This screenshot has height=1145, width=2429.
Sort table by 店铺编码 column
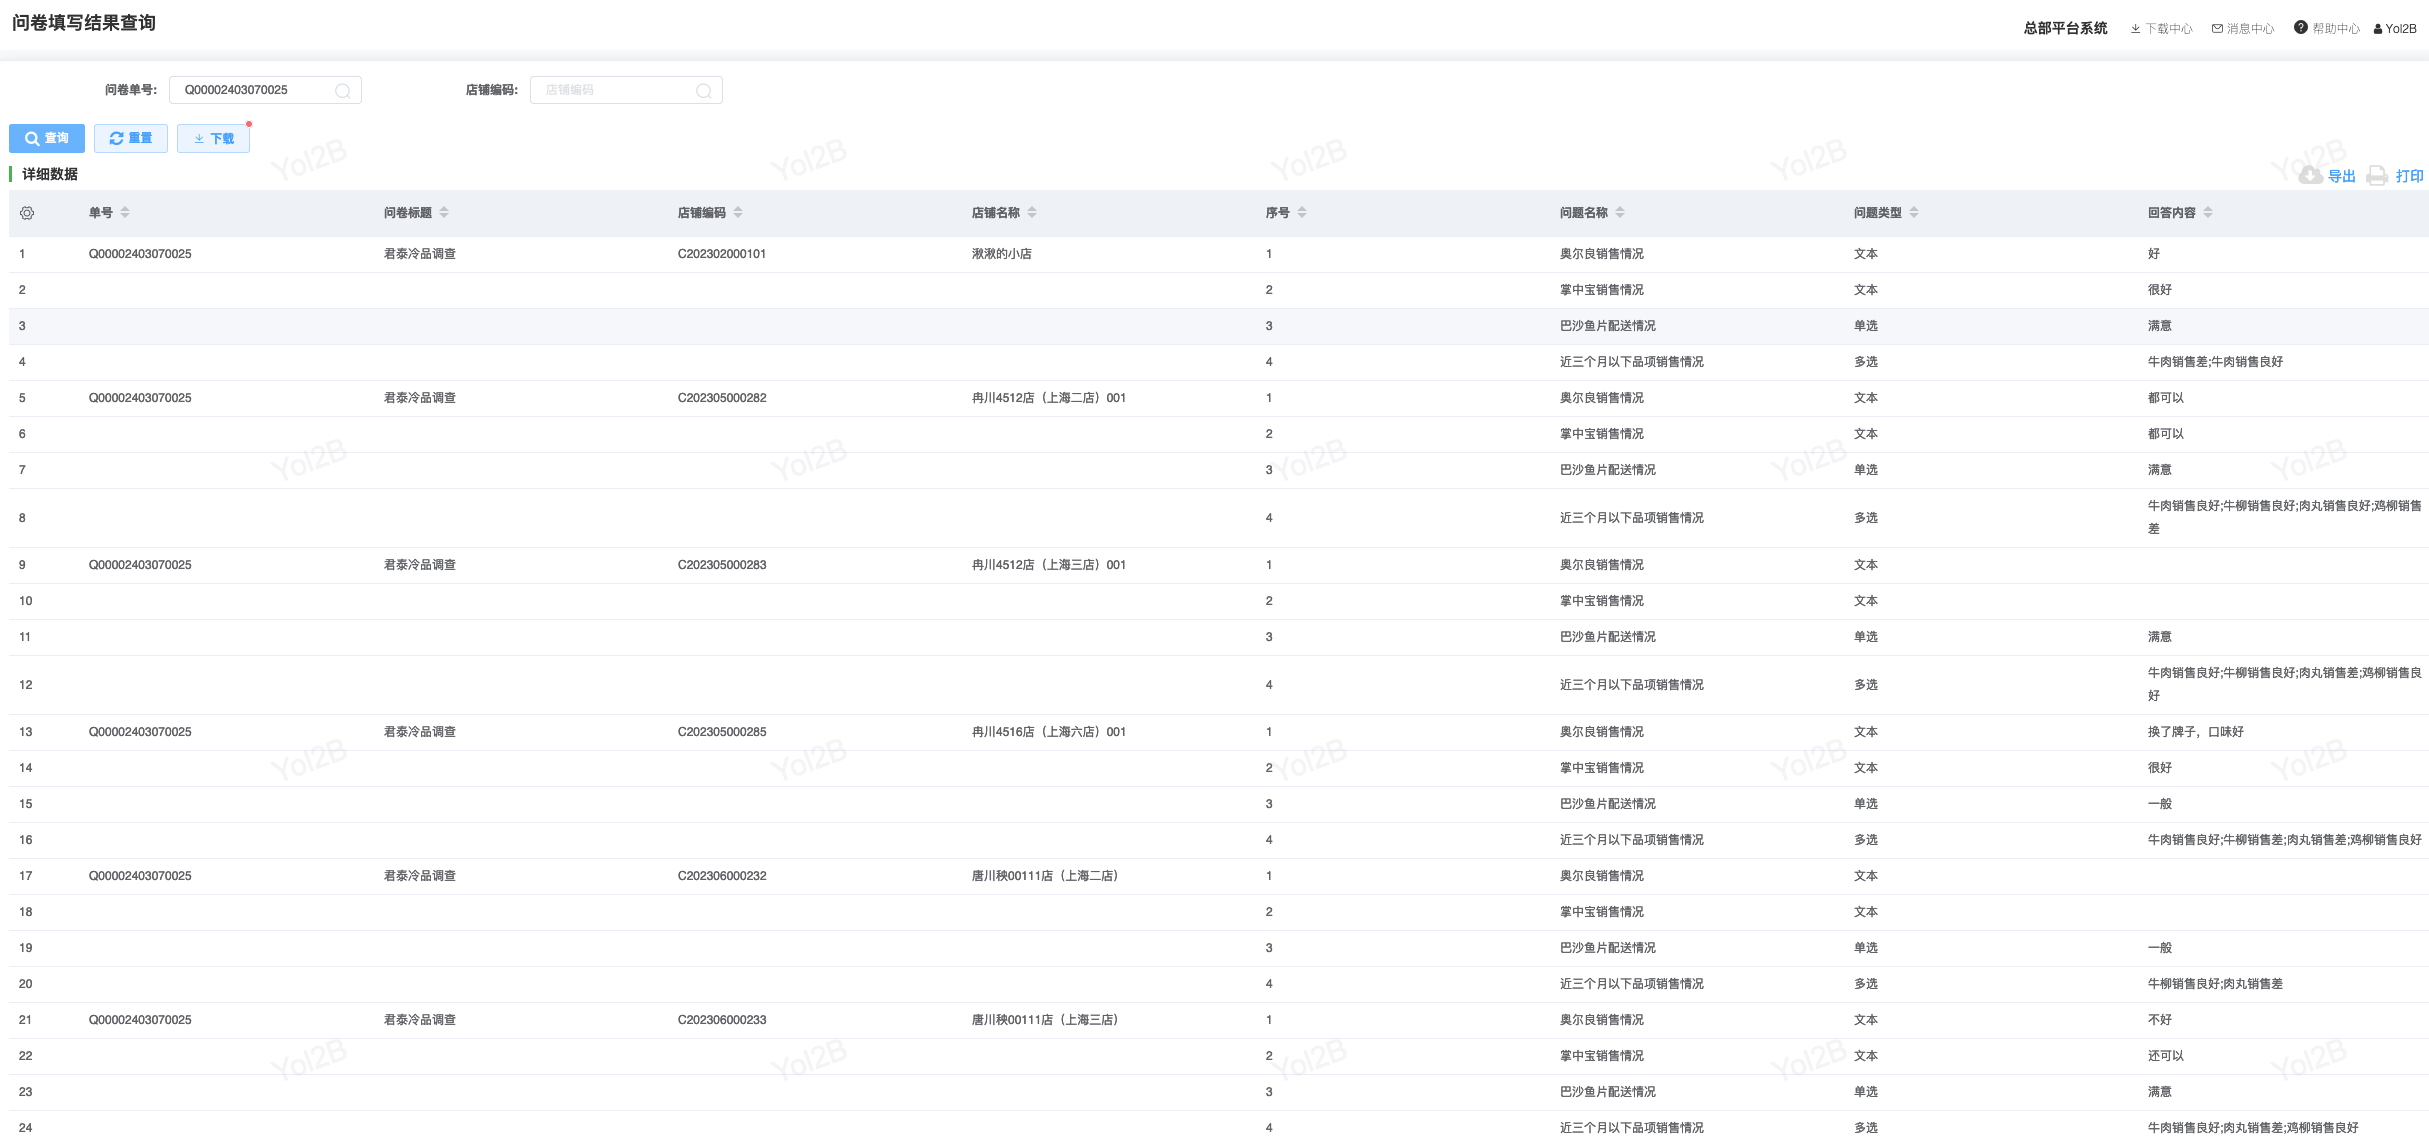coord(738,213)
